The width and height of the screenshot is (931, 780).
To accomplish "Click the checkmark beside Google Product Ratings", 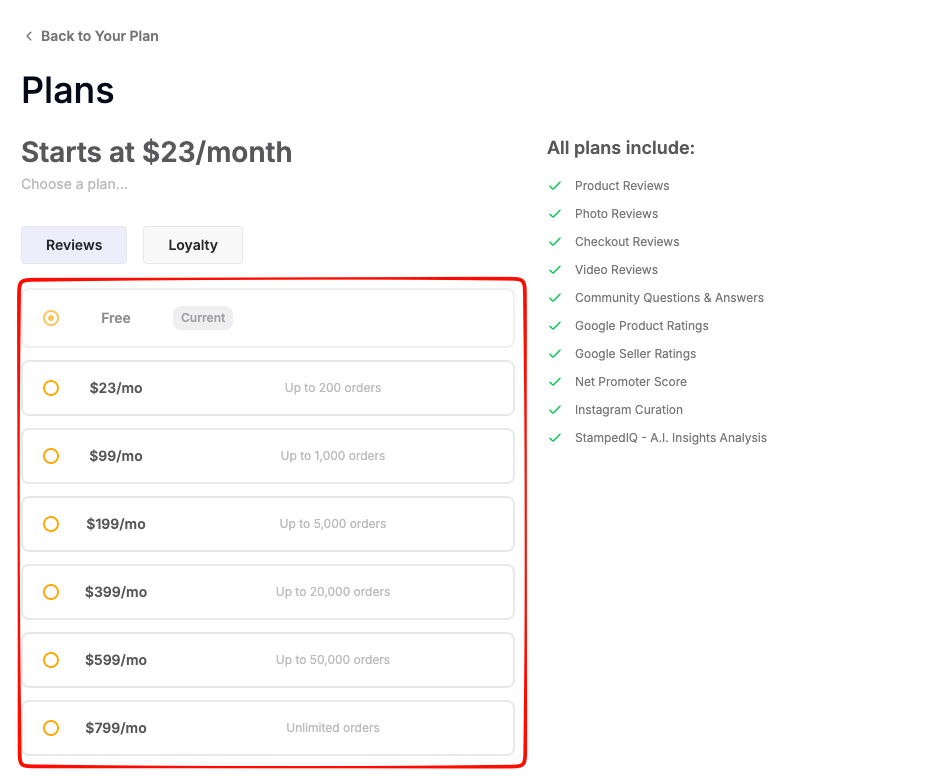I will (x=555, y=326).
